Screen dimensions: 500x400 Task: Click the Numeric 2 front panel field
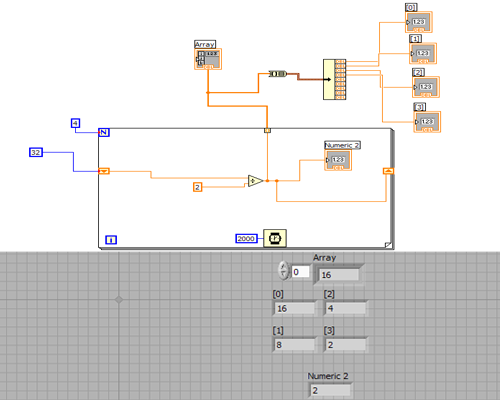330,390
